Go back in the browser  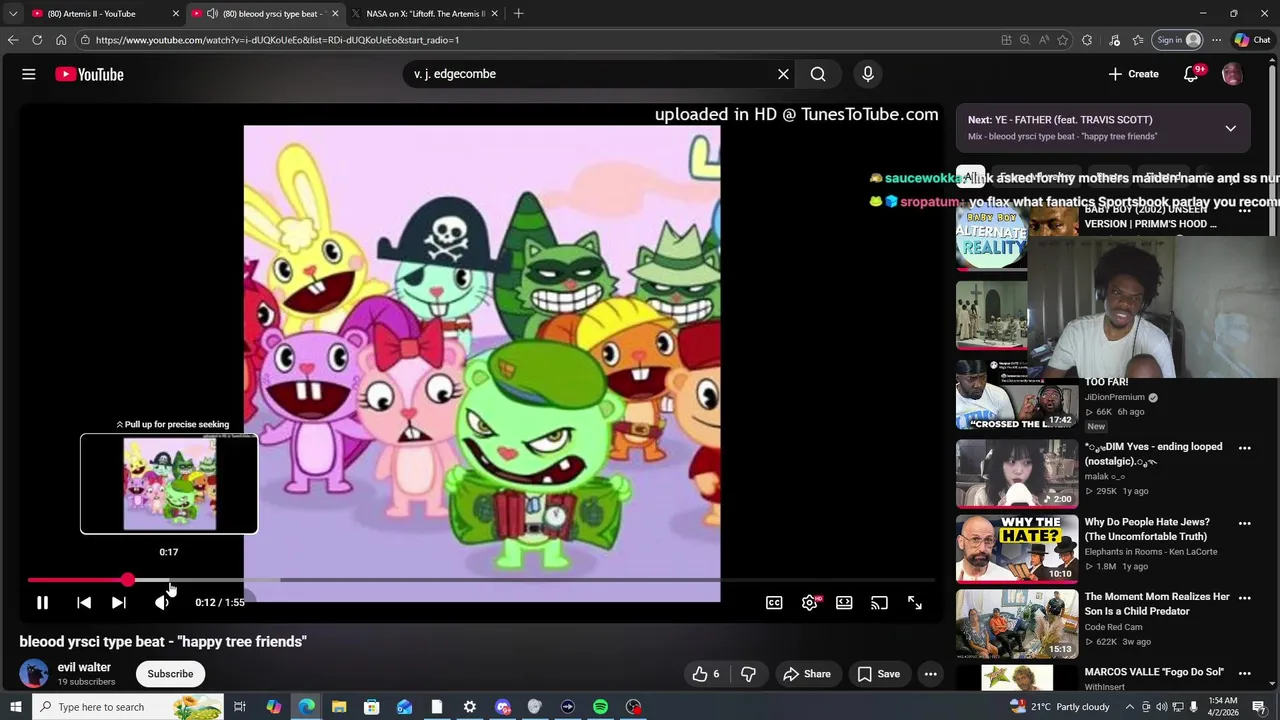[13, 40]
